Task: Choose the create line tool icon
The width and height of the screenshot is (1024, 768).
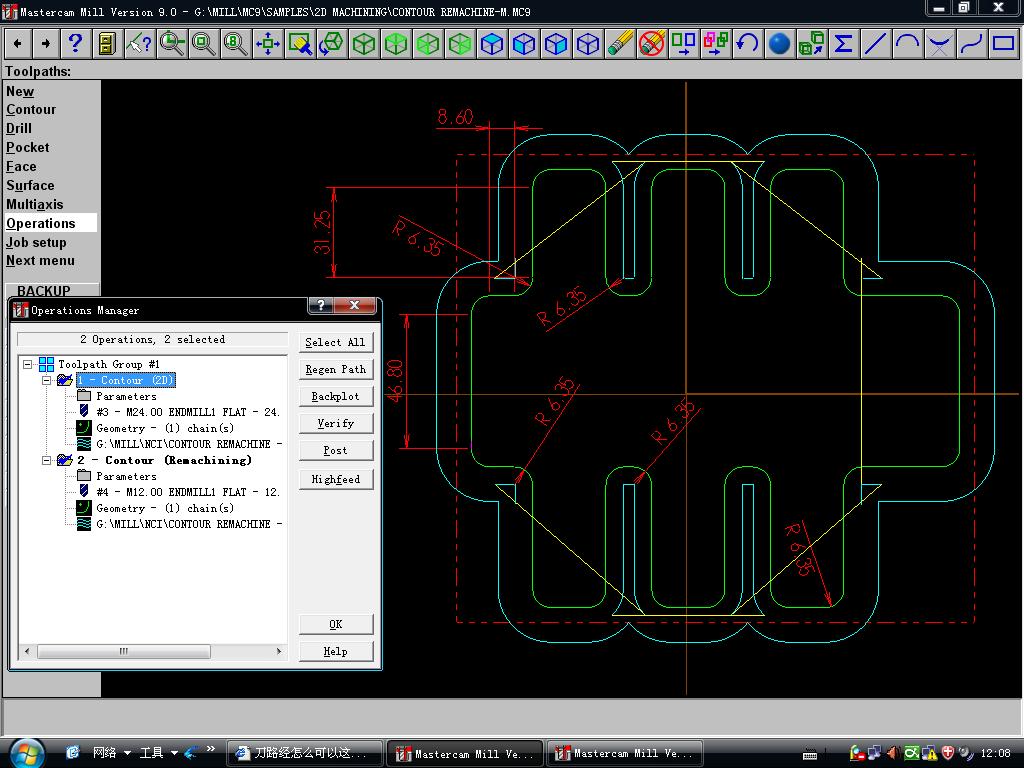Action: point(875,44)
